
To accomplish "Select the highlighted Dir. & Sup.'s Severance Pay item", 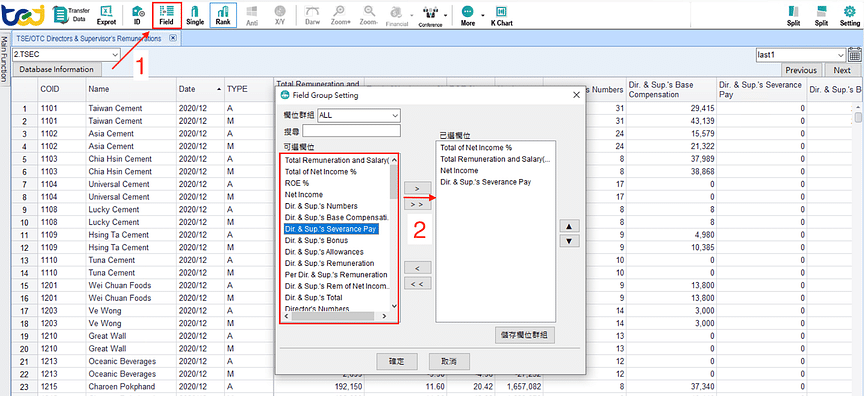I will click(x=330, y=229).
